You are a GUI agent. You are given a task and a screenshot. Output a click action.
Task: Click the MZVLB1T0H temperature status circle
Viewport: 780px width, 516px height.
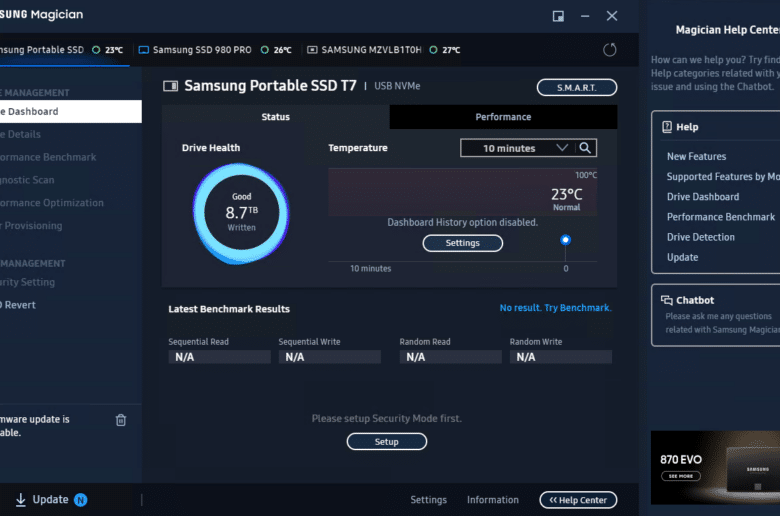point(433,50)
